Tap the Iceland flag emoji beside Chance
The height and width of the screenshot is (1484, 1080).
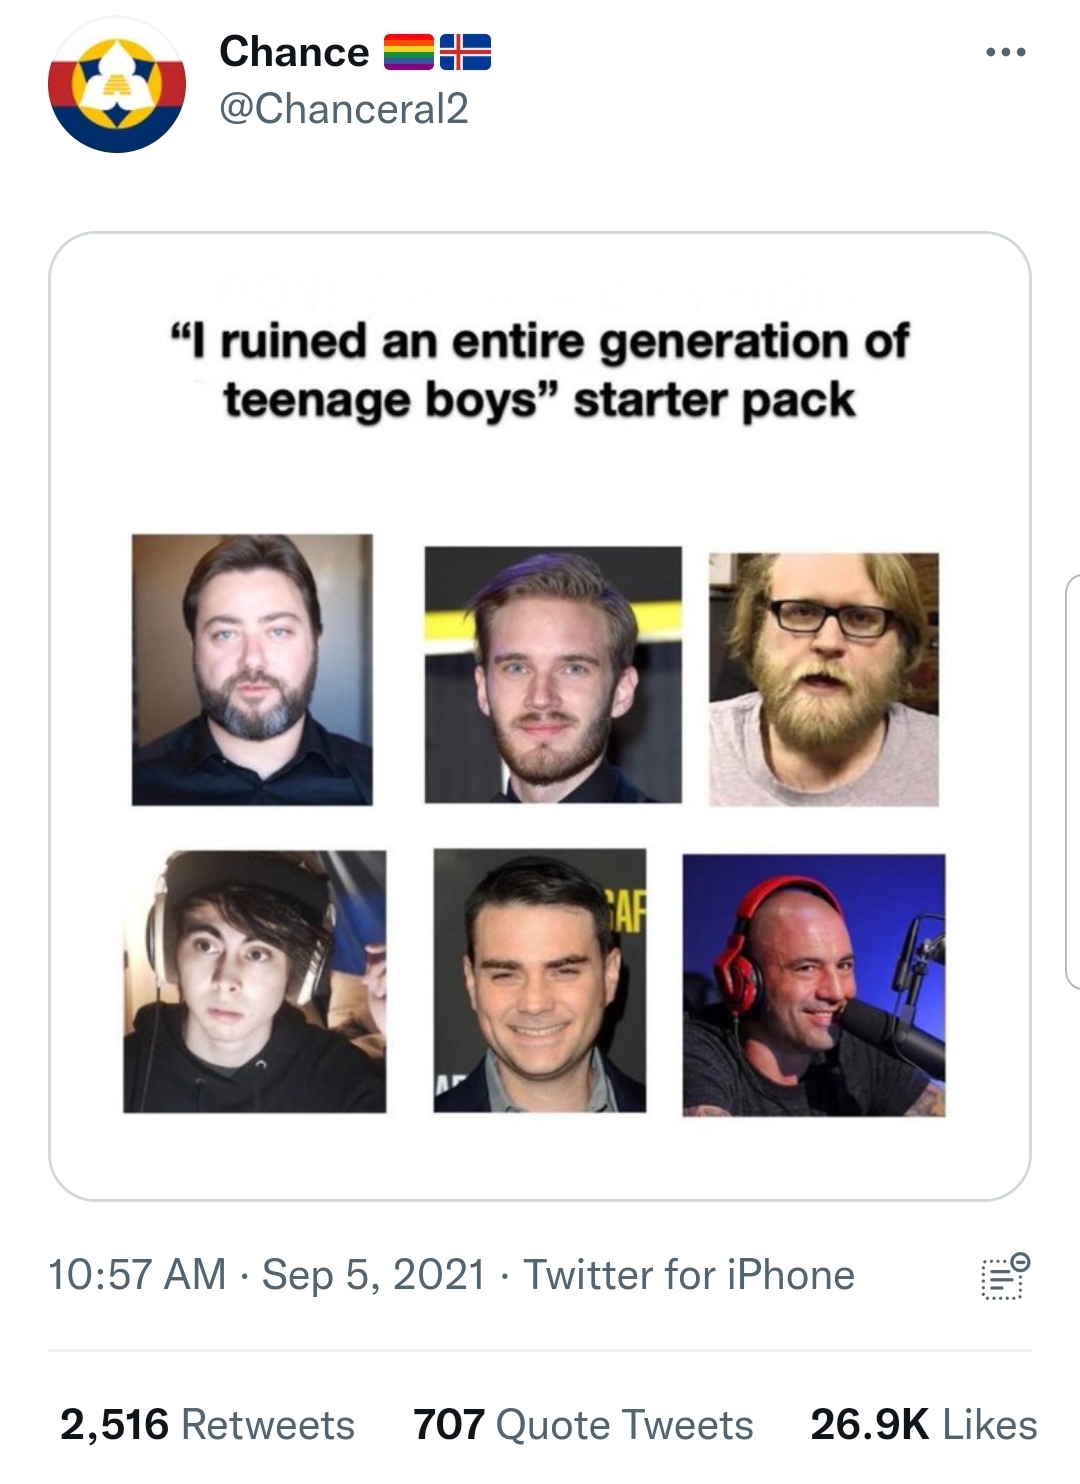tap(465, 52)
